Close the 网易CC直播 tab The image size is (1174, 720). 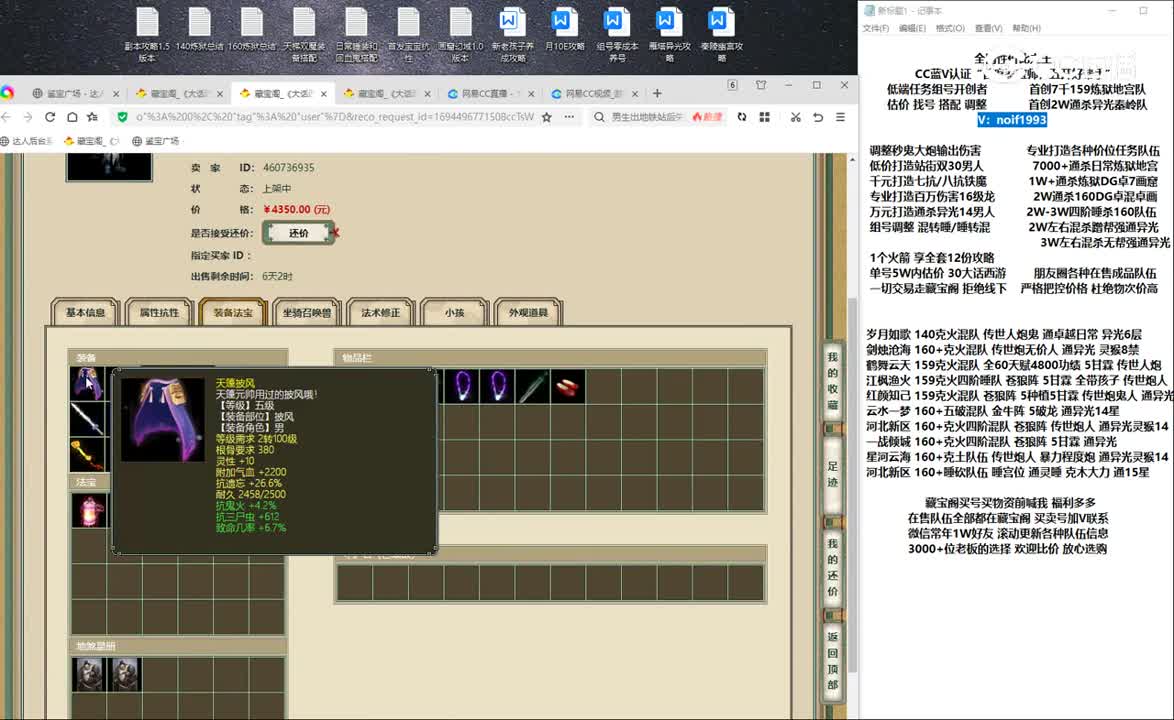[x=531, y=94]
